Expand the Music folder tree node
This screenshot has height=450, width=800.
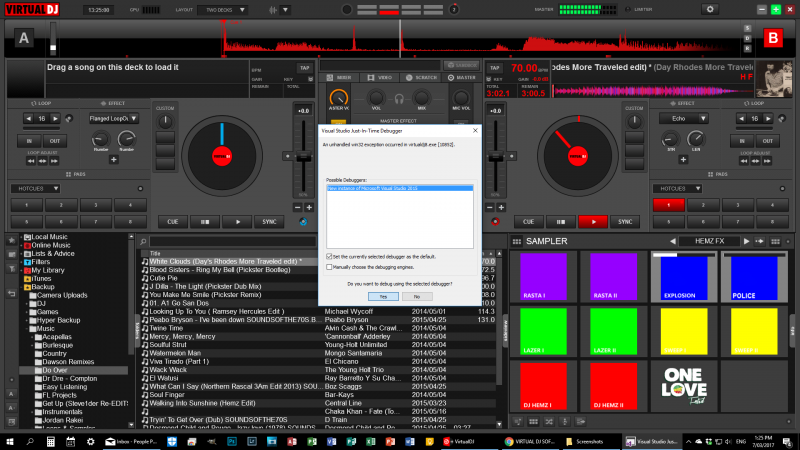[x=27, y=329]
